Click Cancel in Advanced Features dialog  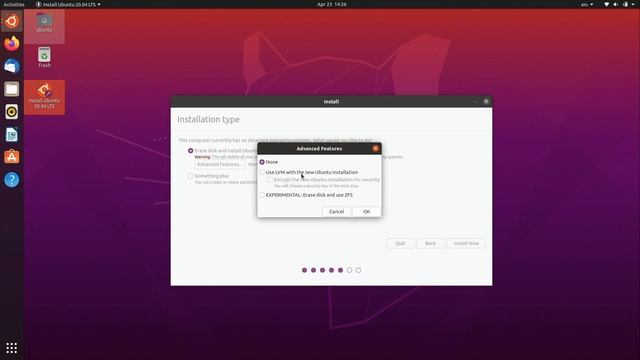coord(336,211)
